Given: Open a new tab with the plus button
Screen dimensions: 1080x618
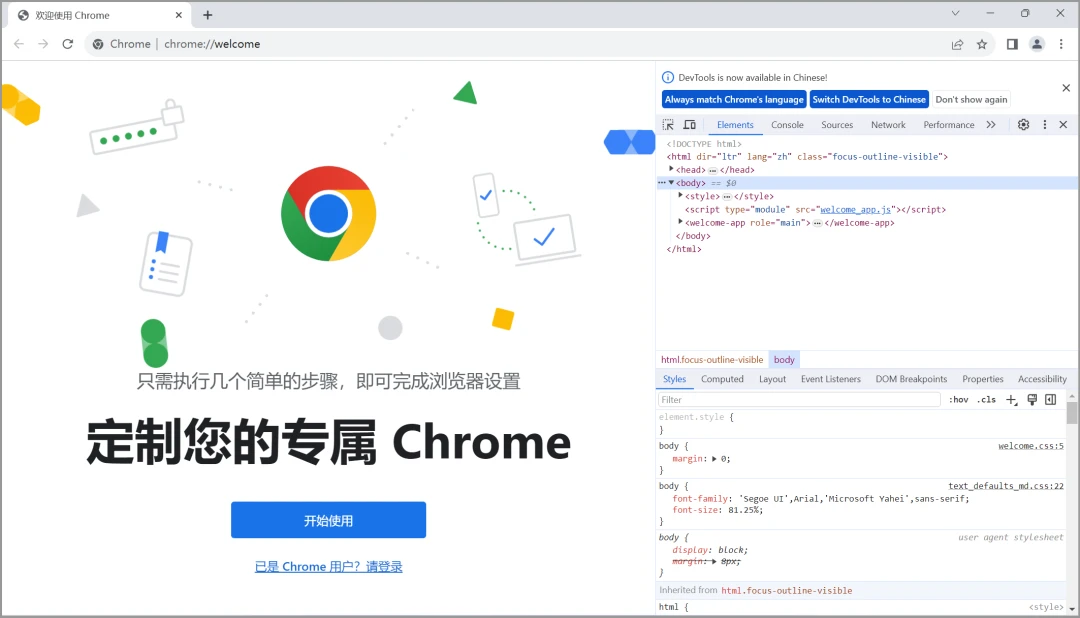Looking at the screenshot, I should point(207,14).
